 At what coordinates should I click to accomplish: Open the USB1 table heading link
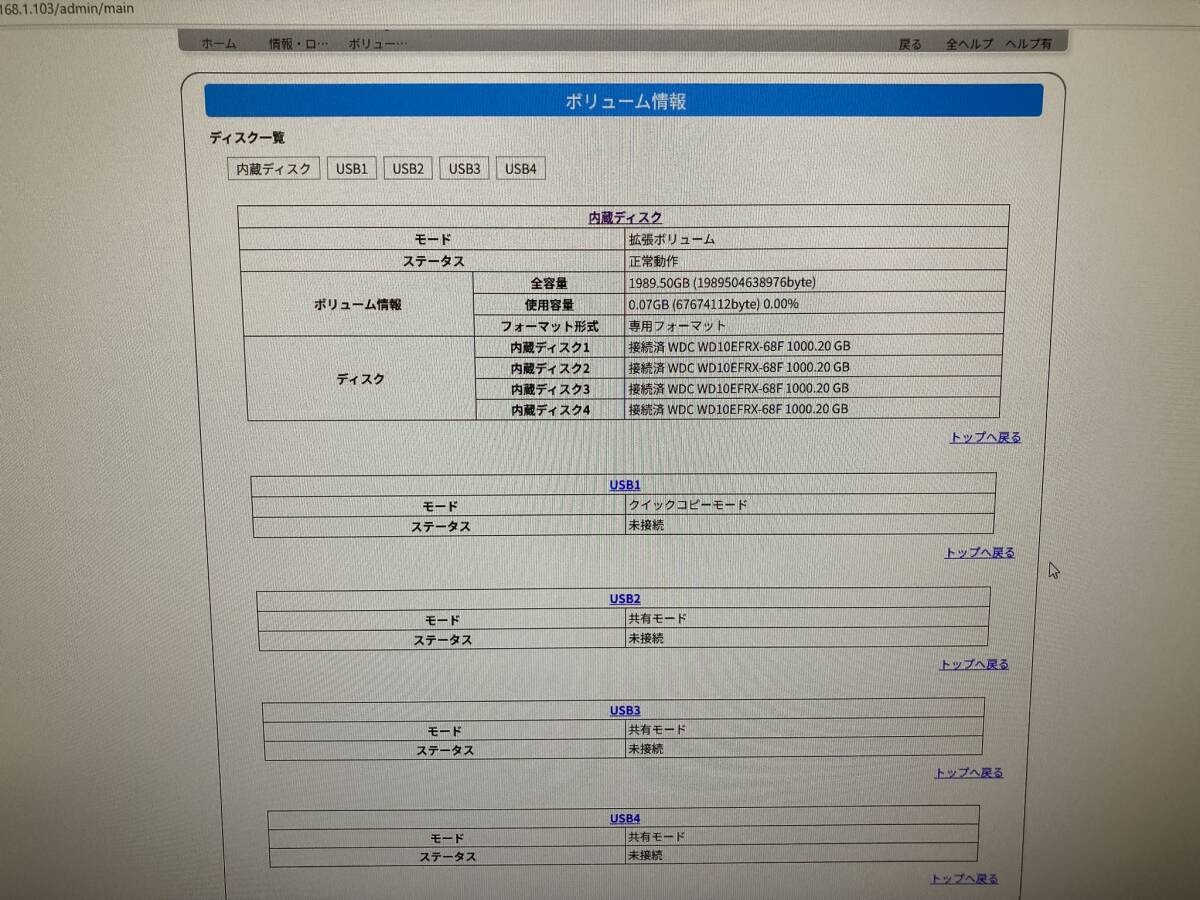pyautogui.click(x=625, y=485)
